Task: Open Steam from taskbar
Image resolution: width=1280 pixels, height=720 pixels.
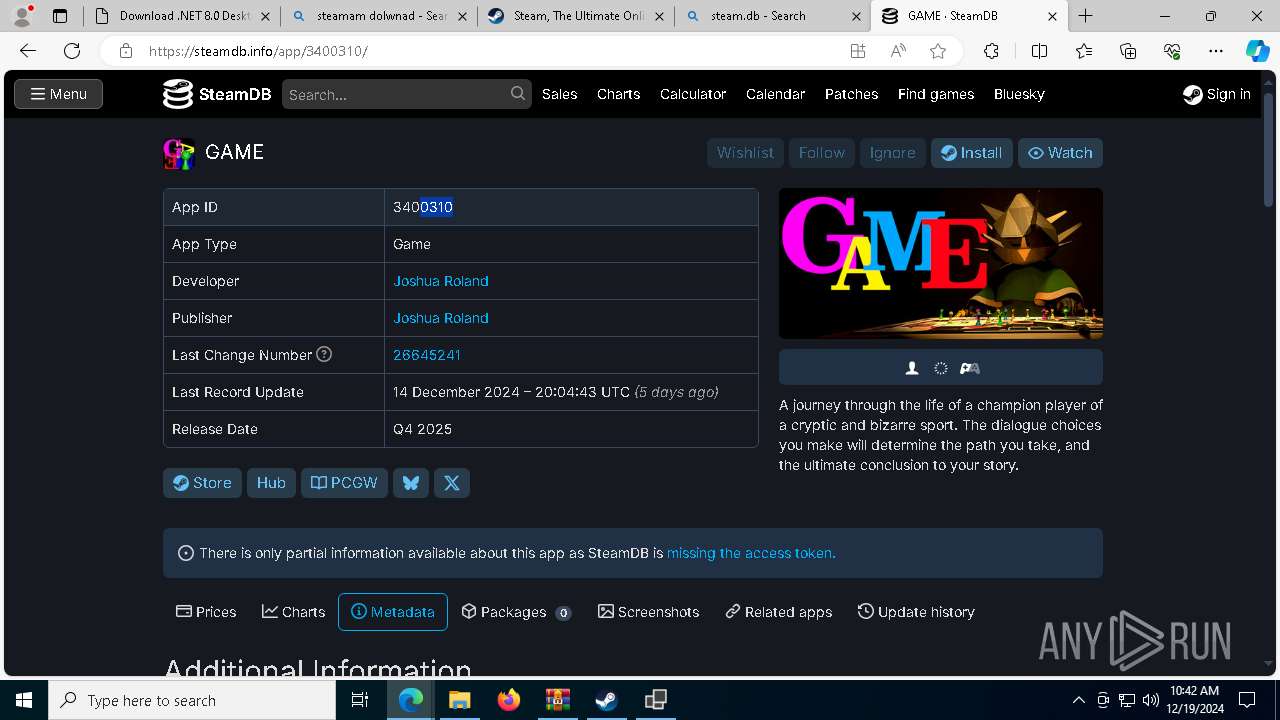Action: pos(606,700)
